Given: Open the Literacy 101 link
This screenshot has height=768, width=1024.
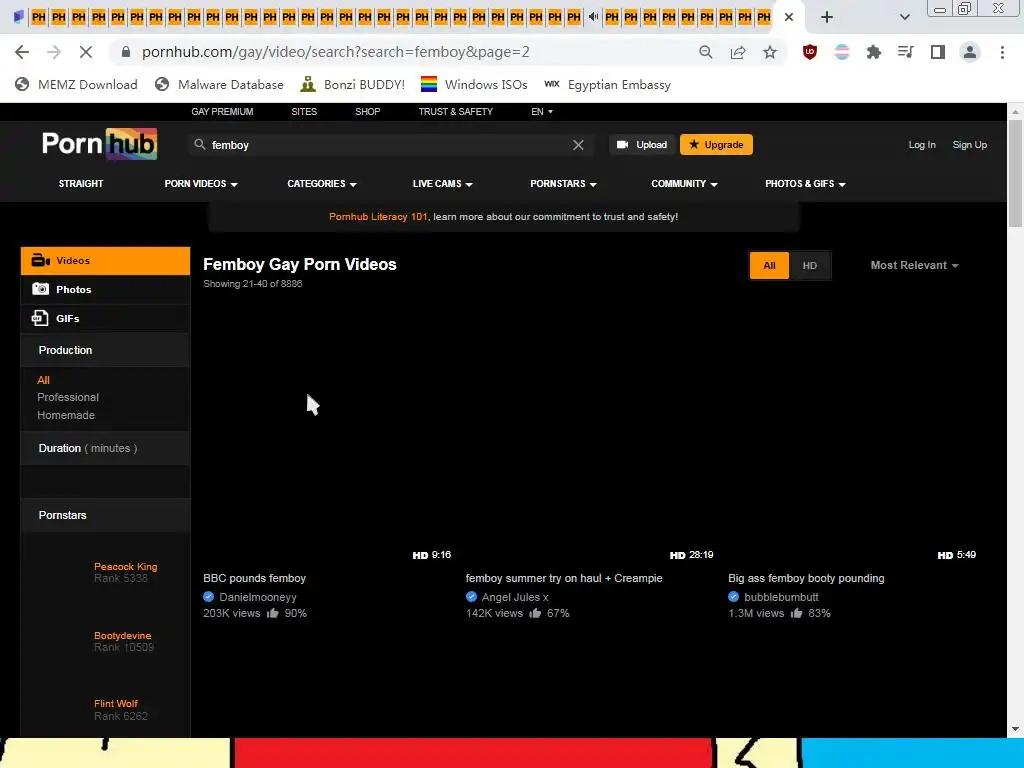Looking at the screenshot, I should tap(378, 217).
